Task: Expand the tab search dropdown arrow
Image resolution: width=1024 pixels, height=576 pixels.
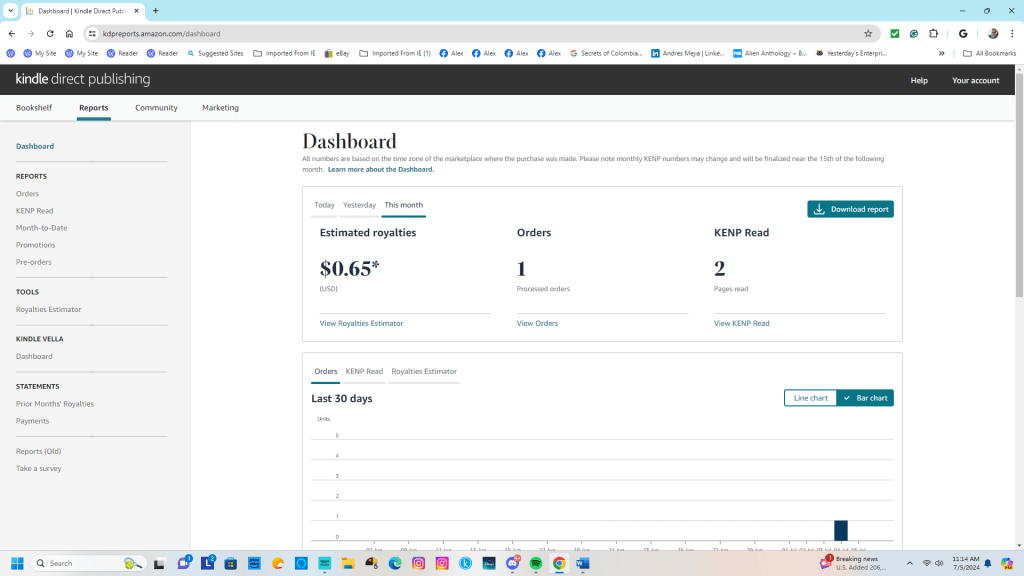Action: 10,11
